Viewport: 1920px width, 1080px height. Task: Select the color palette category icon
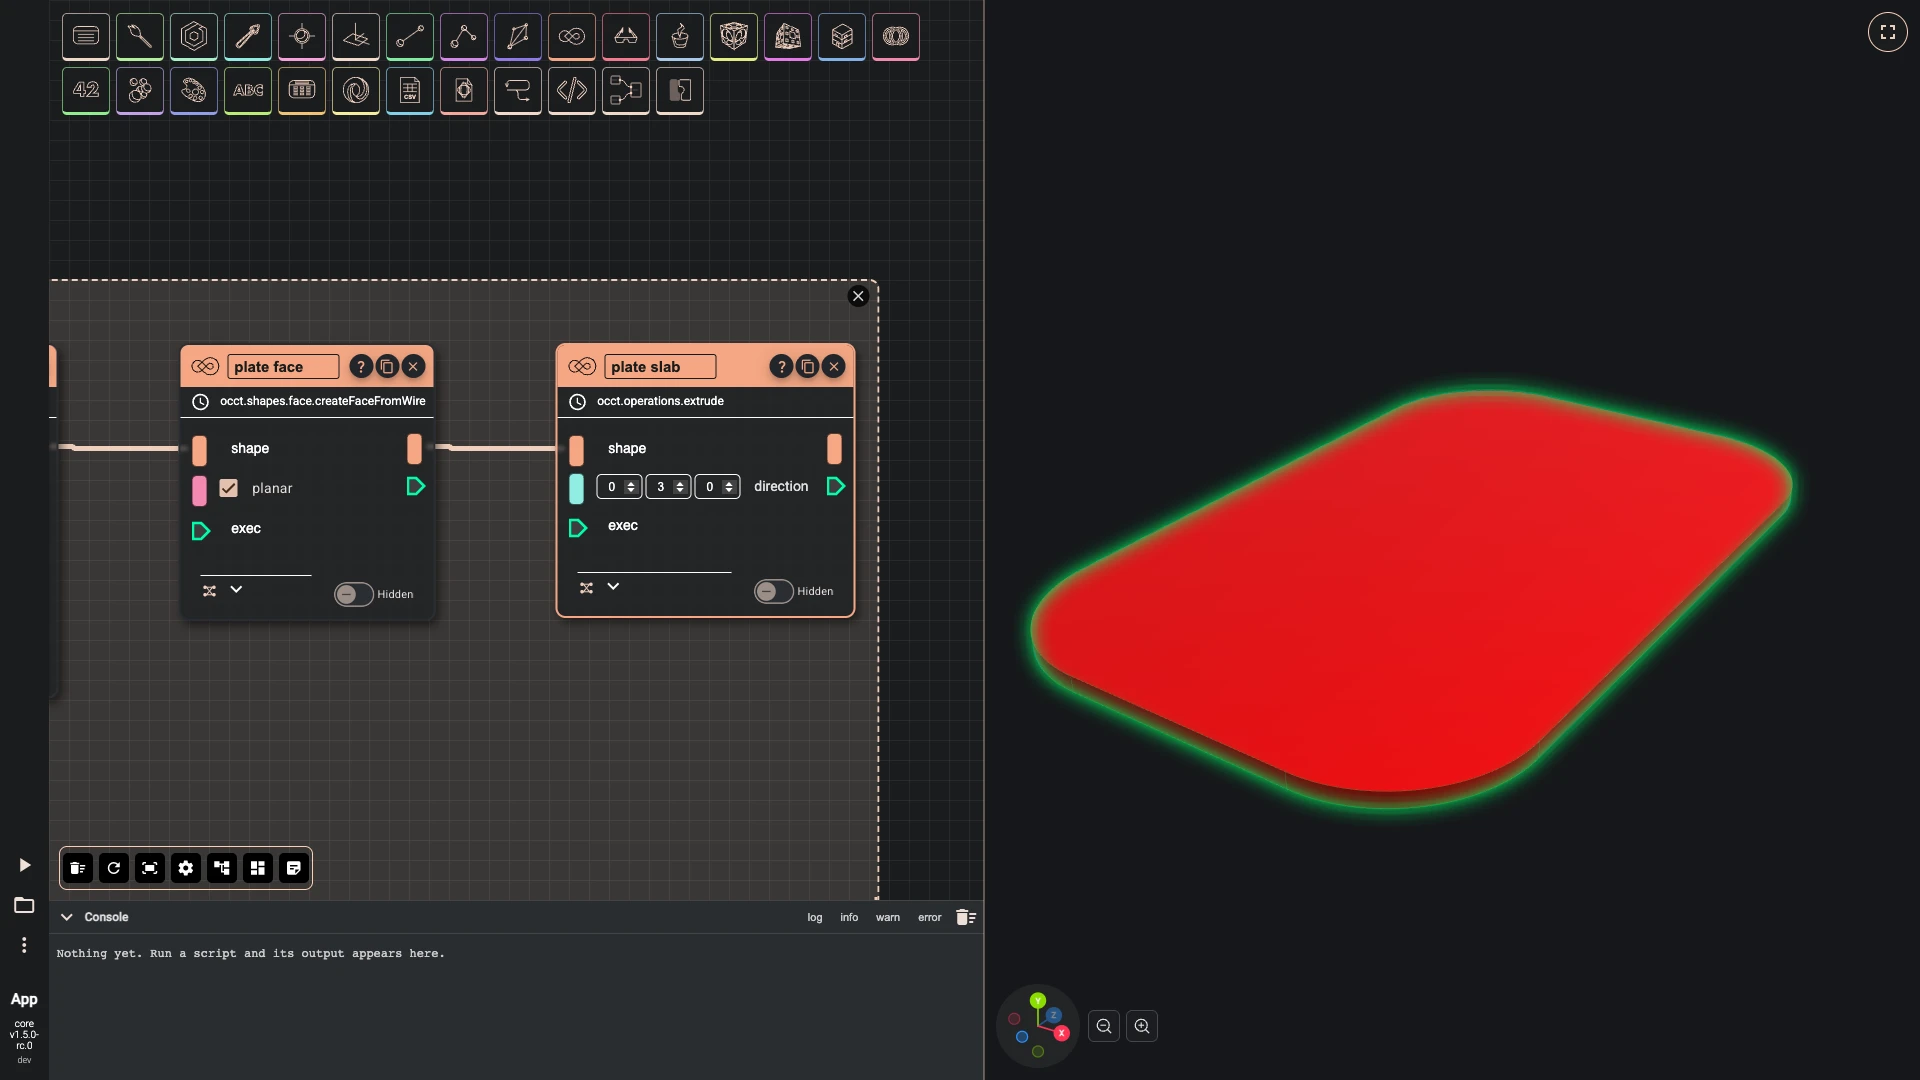tap(194, 90)
